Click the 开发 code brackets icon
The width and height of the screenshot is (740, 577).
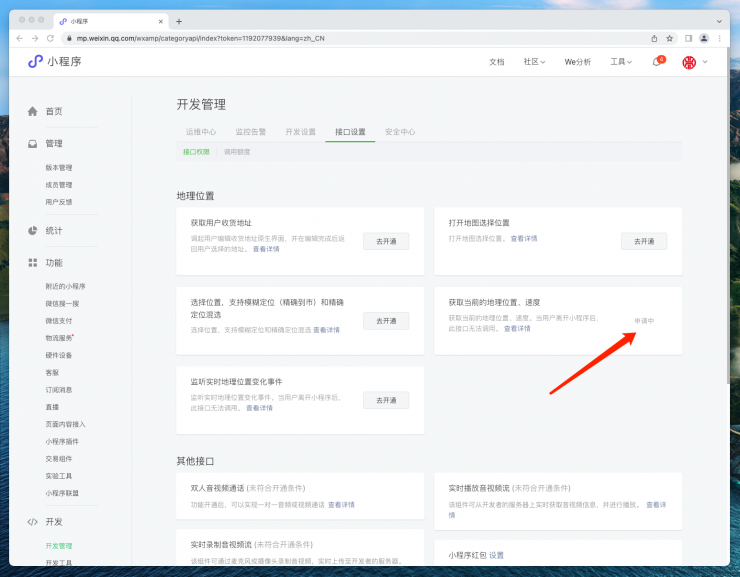[32, 522]
